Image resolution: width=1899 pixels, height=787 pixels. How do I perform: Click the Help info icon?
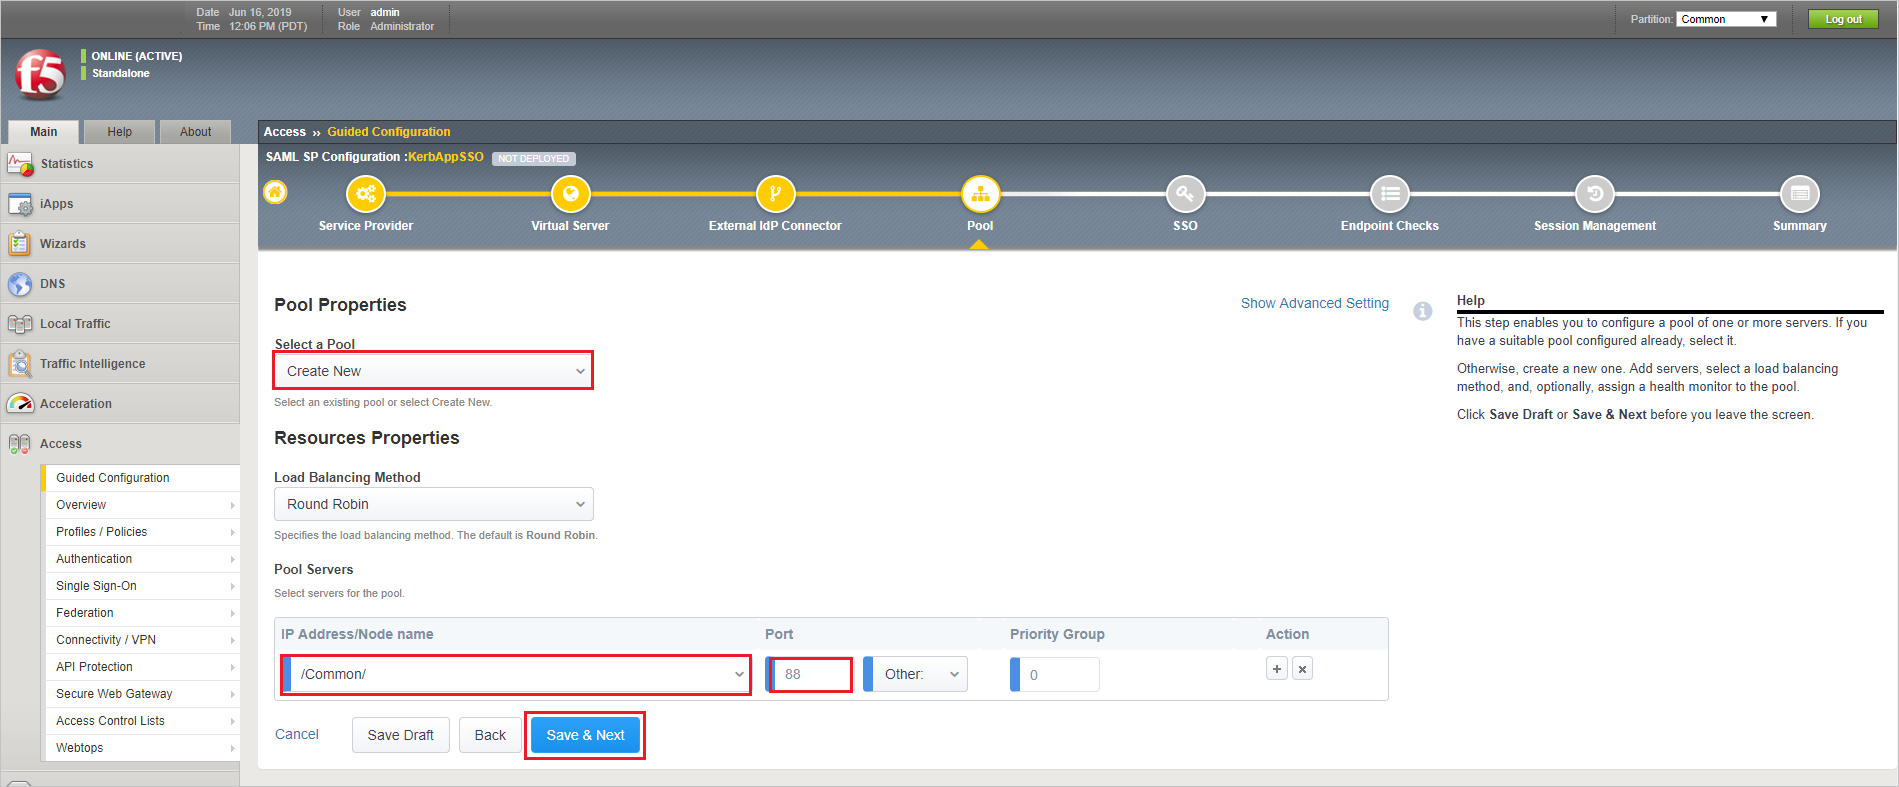(1422, 311)
